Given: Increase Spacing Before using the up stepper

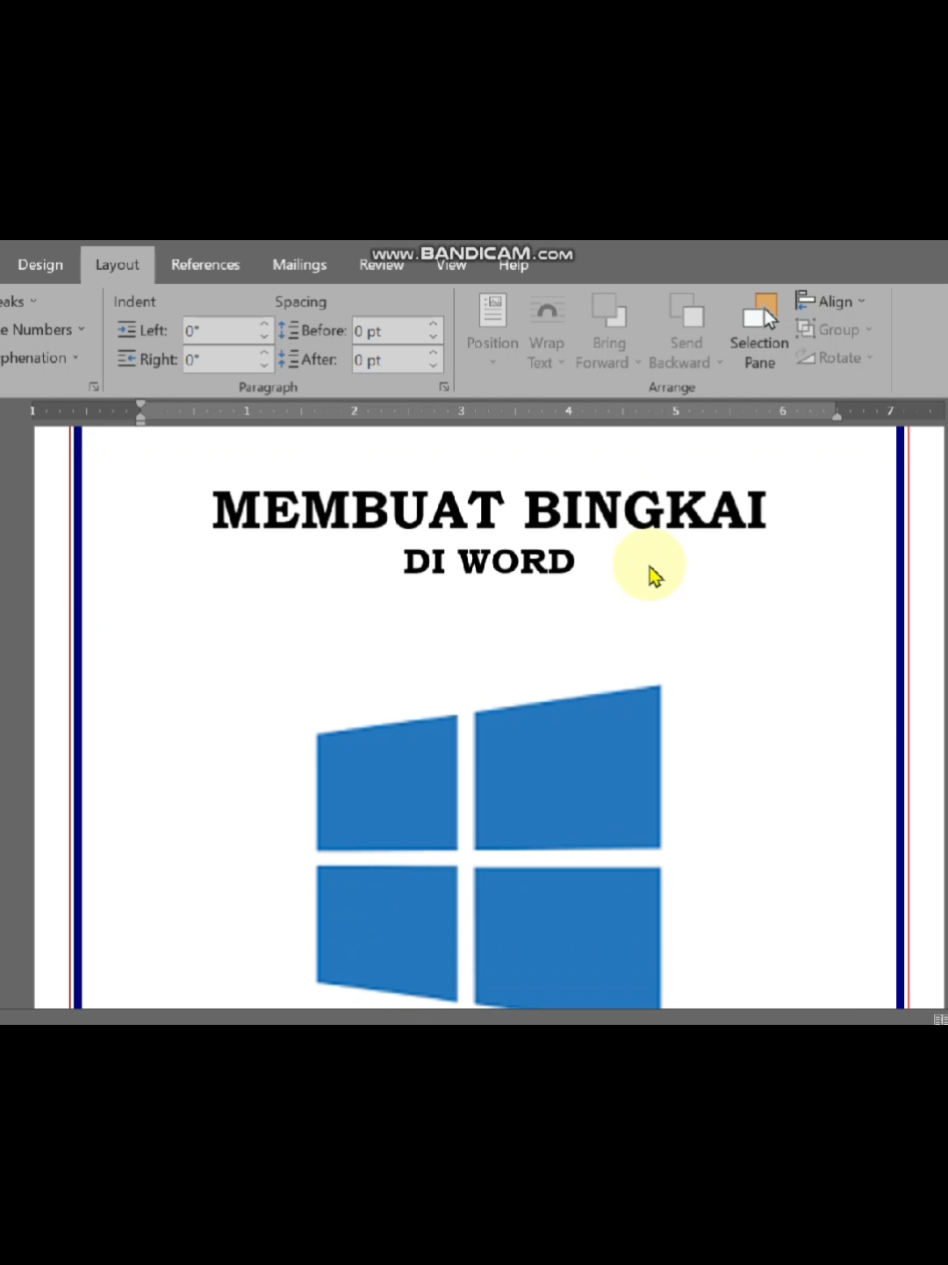Looking at the screenshot, I should [432, 324].
